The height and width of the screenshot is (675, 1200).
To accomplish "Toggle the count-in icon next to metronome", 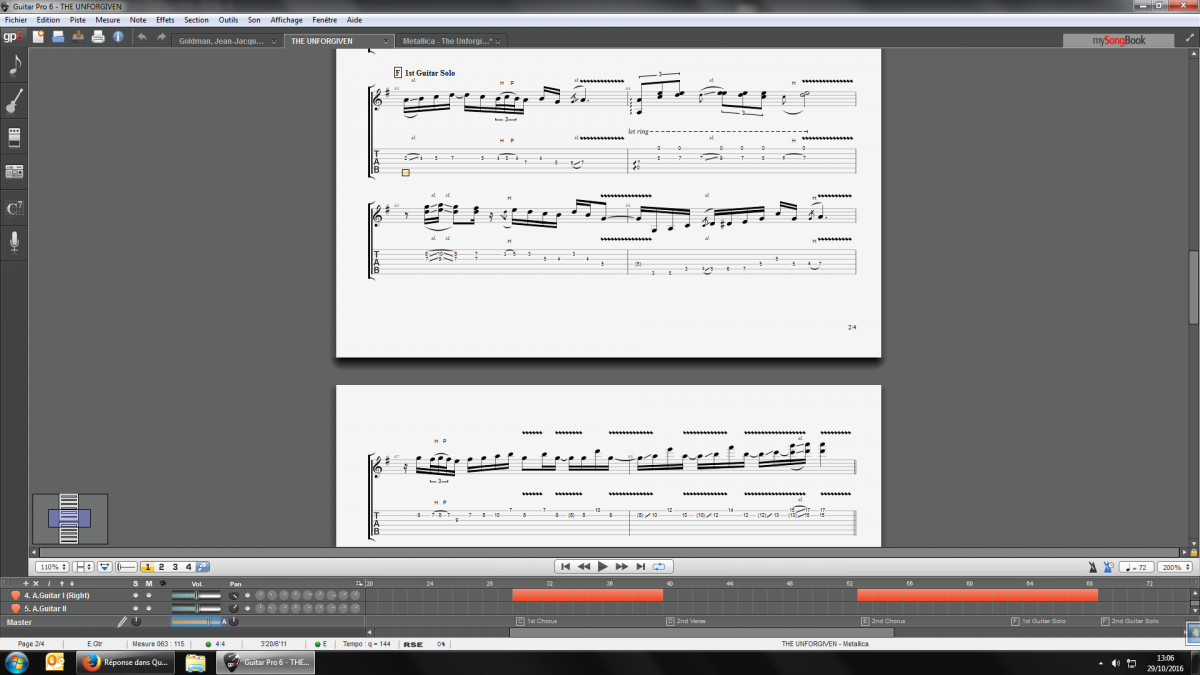I will (x=1110, y=567).
